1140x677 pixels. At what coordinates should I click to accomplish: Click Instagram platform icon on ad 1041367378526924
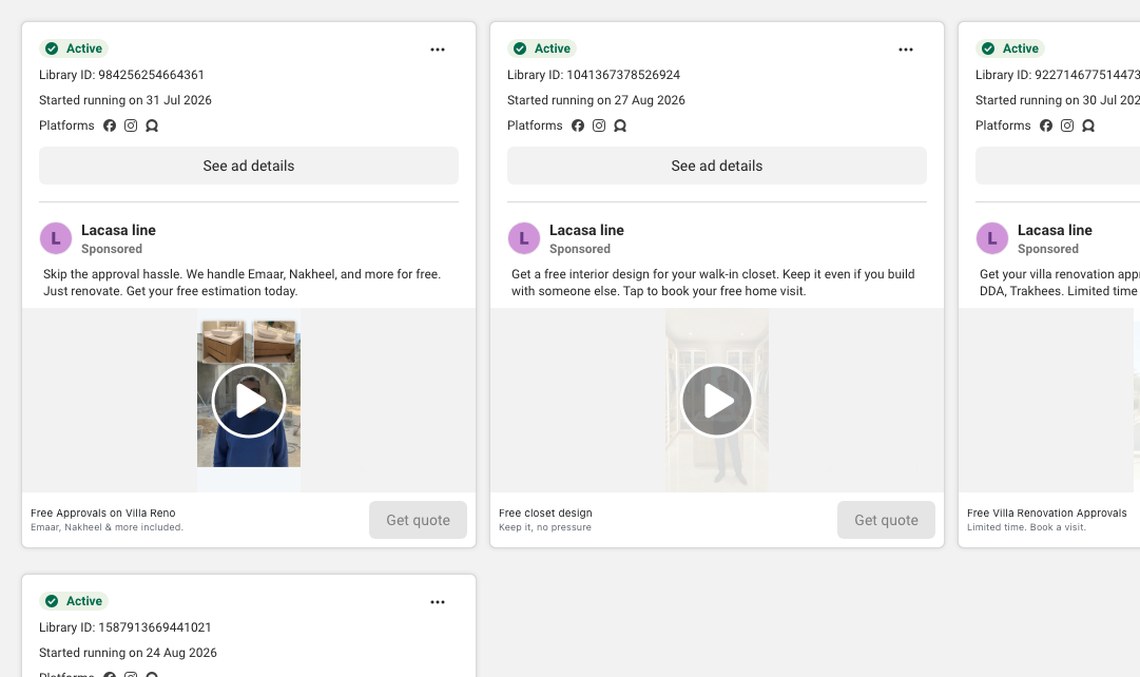tap(599, 125)
